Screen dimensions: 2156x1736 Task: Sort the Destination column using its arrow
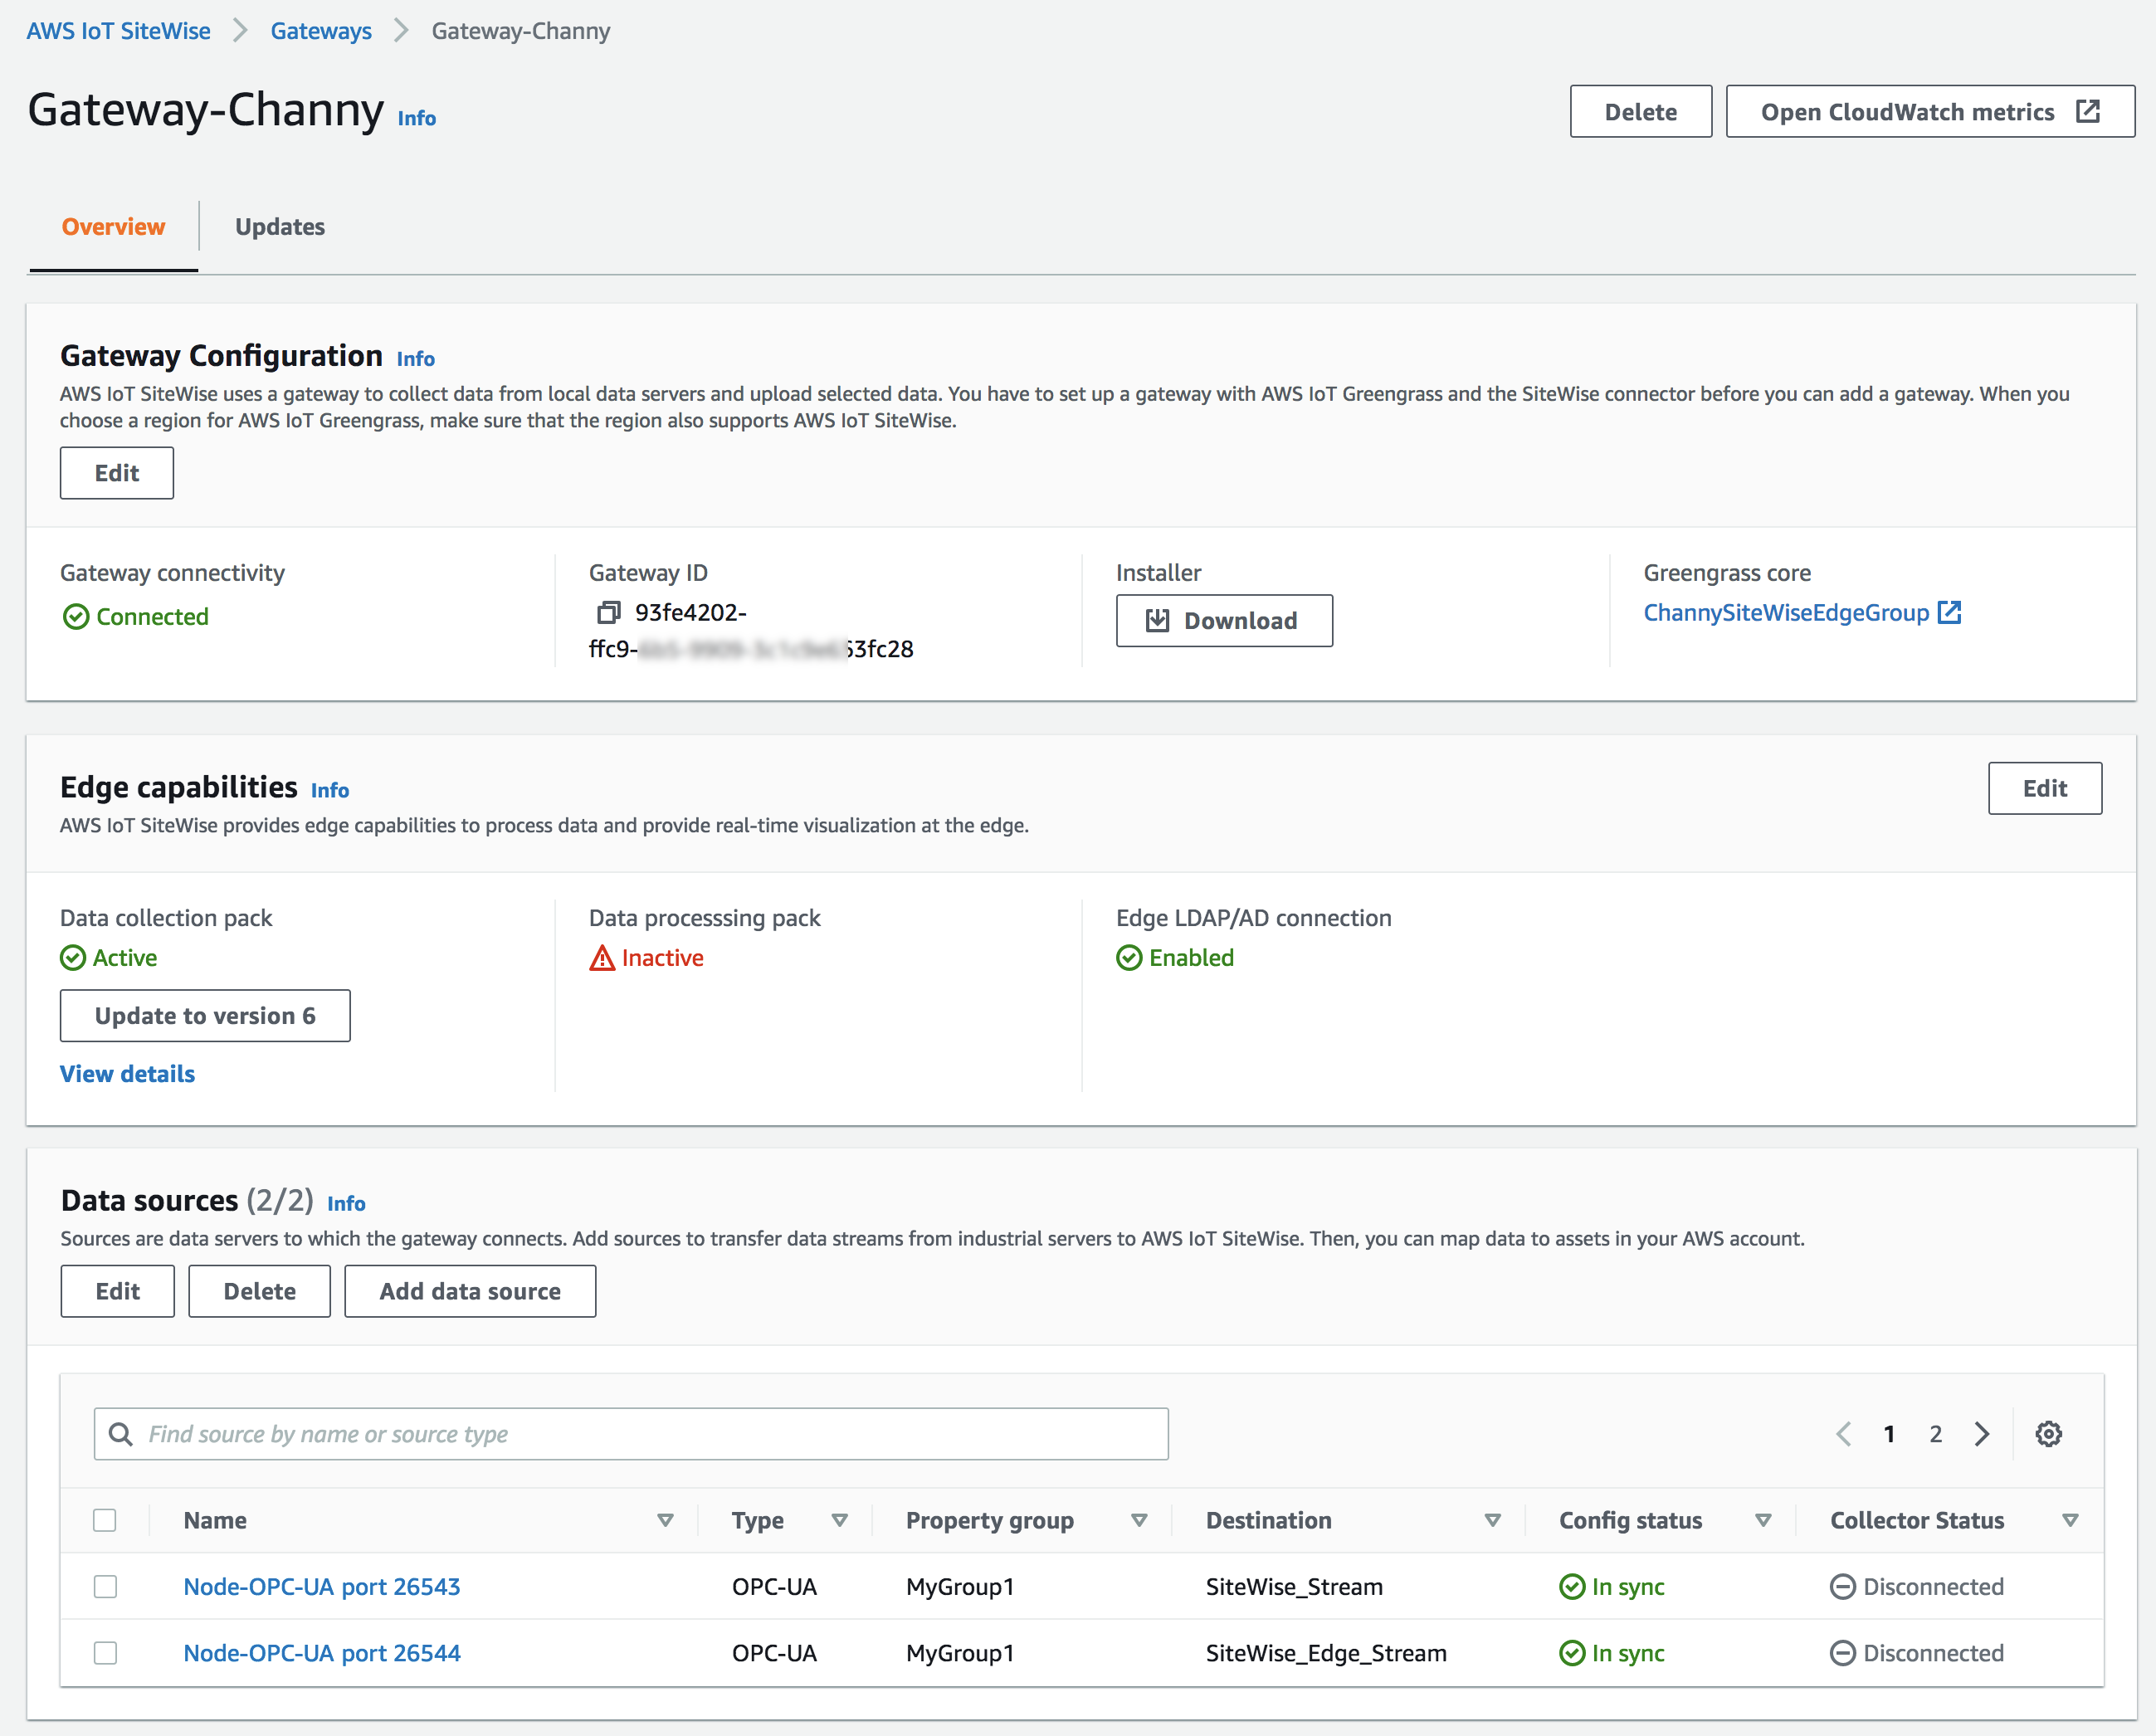pos(1492,1520)
